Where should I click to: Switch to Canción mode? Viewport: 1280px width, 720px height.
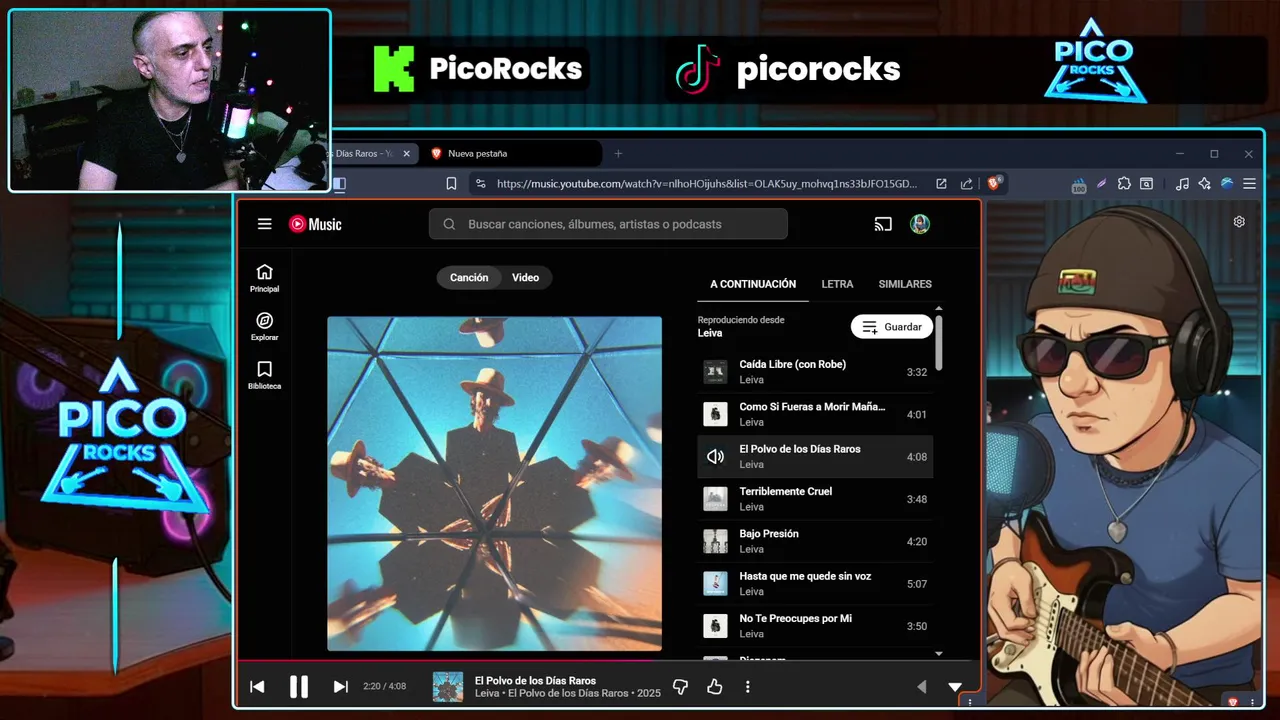(469, 278)
